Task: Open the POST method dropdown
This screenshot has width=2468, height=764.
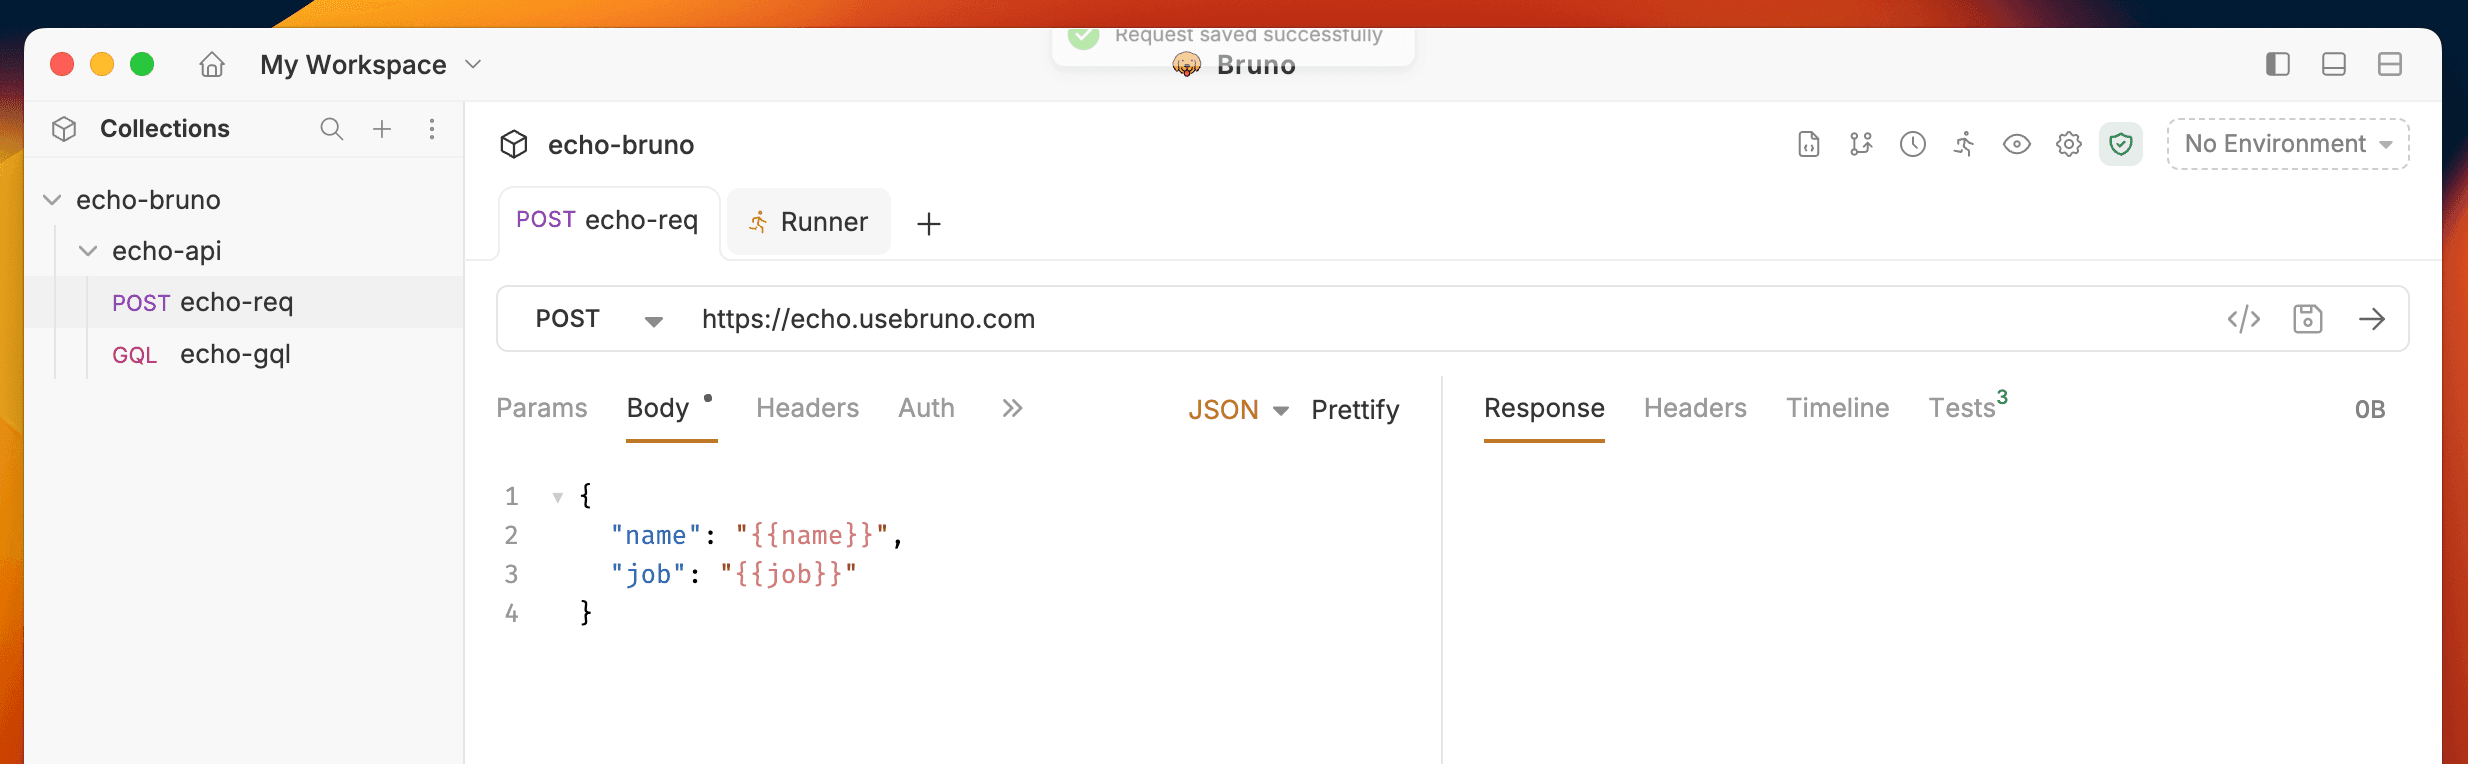Action: click(598, 319)
